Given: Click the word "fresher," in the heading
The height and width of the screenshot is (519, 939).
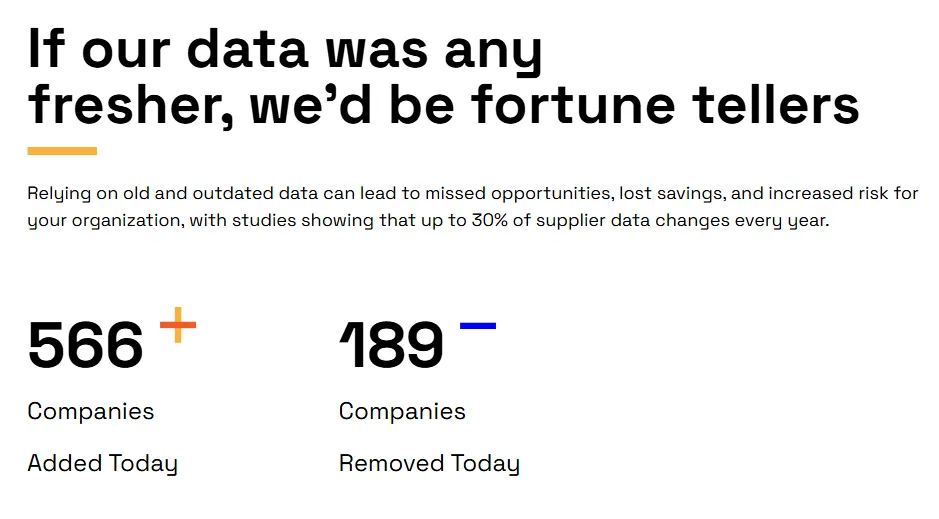Looking at the screenshot, I should [x=131, y=106].
